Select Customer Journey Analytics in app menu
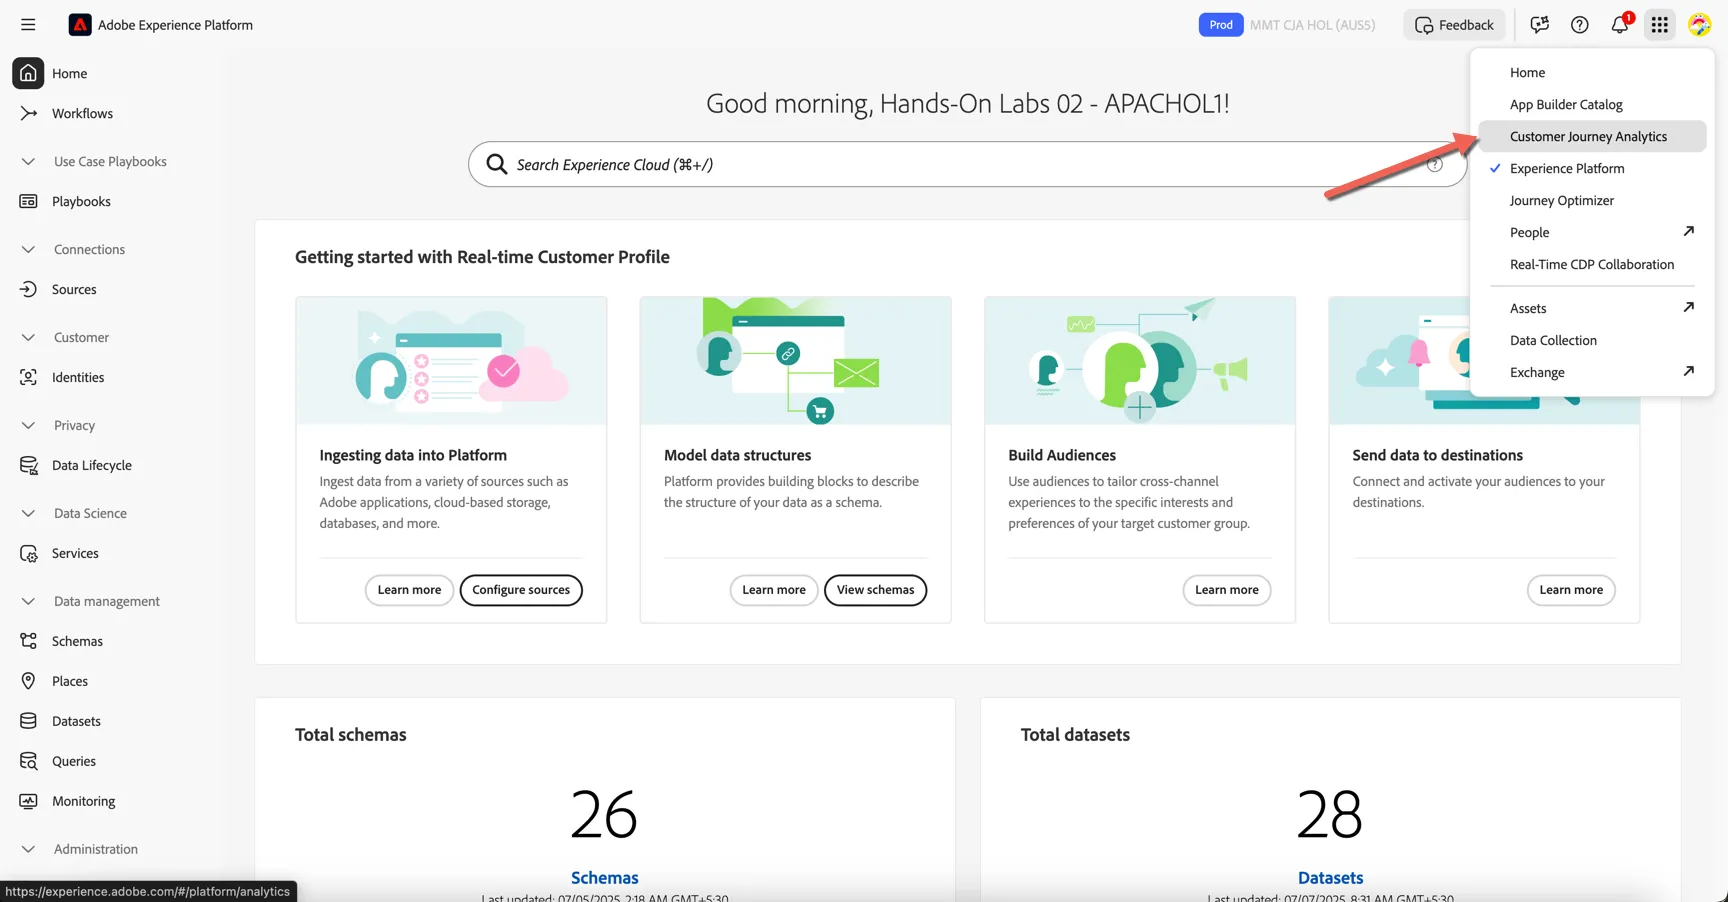The image size is (1728, 902). pyautogui.click(x=1592, y=137)
